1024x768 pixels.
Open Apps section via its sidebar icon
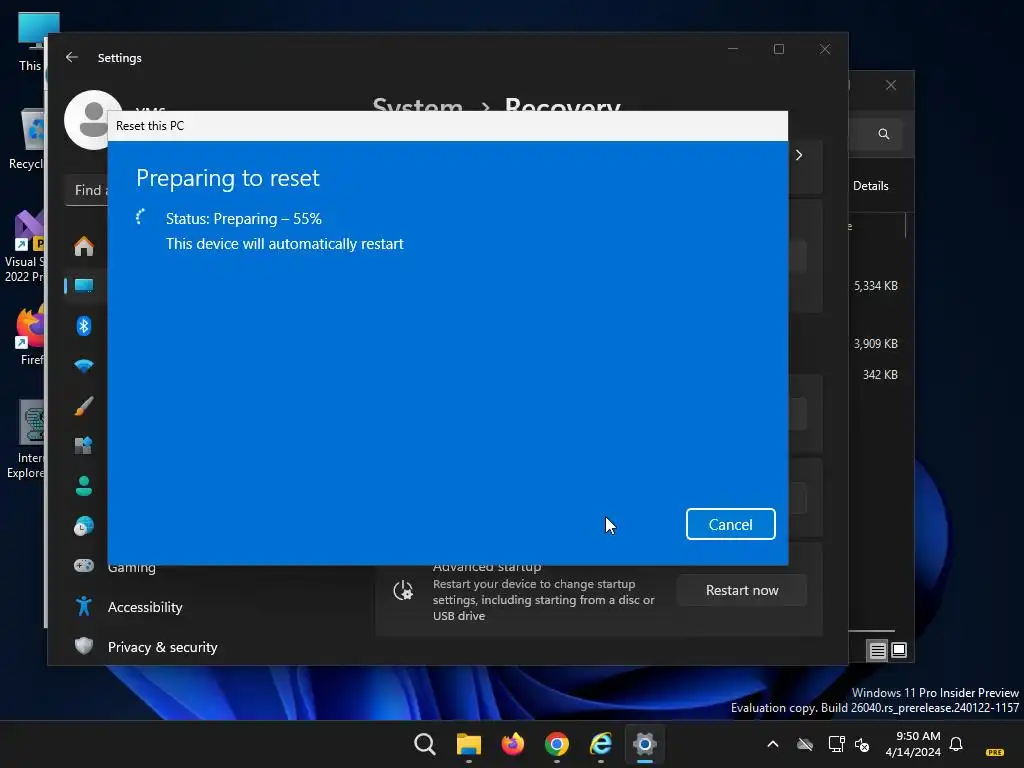(x=84, y=446)
